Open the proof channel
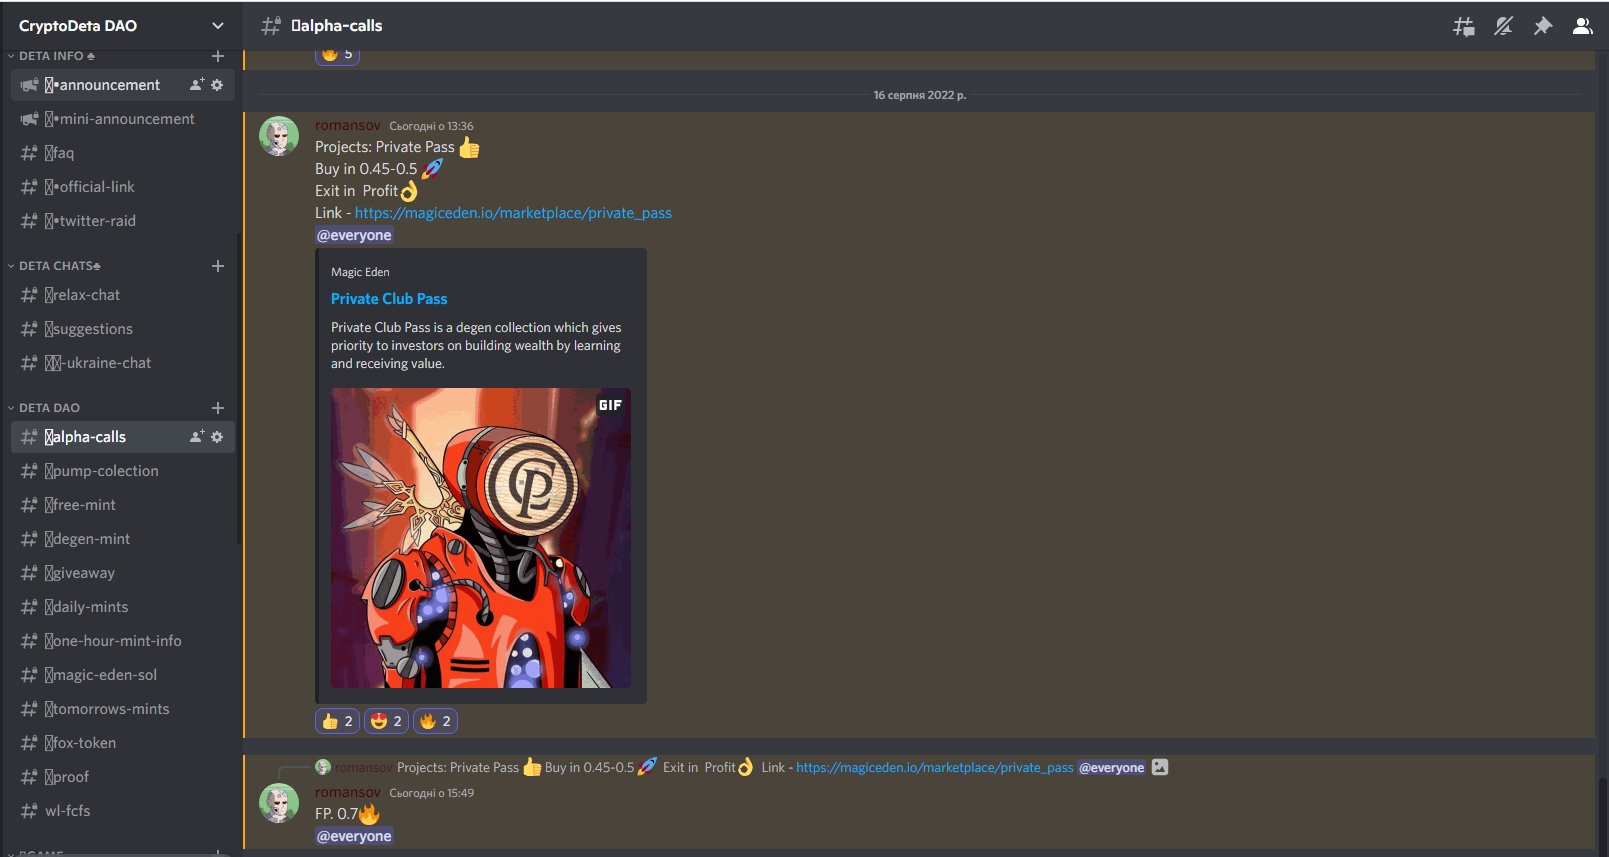Image resolution: width=1609 pixels, height=857 pixels. coord(122,777)
